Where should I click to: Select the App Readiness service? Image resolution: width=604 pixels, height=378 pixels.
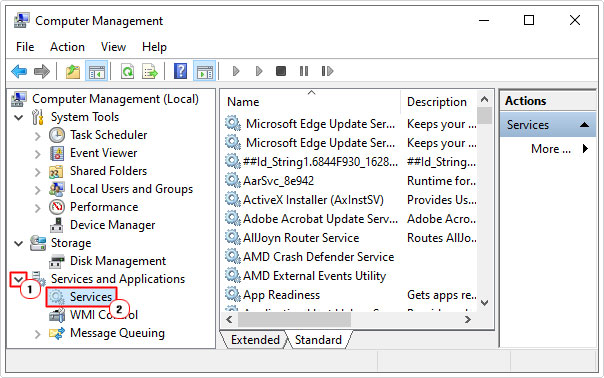pyautogui.click(x=282, y=295)
